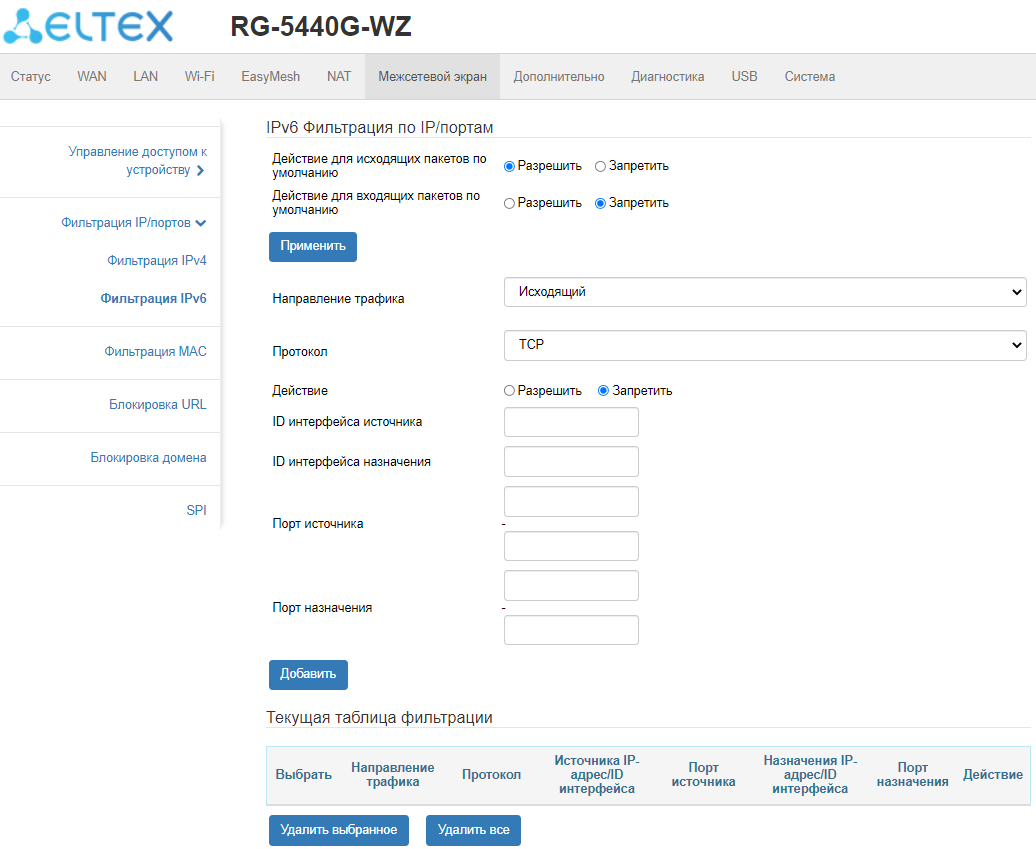Select Allow for incoming packets default

coord(509,203)
